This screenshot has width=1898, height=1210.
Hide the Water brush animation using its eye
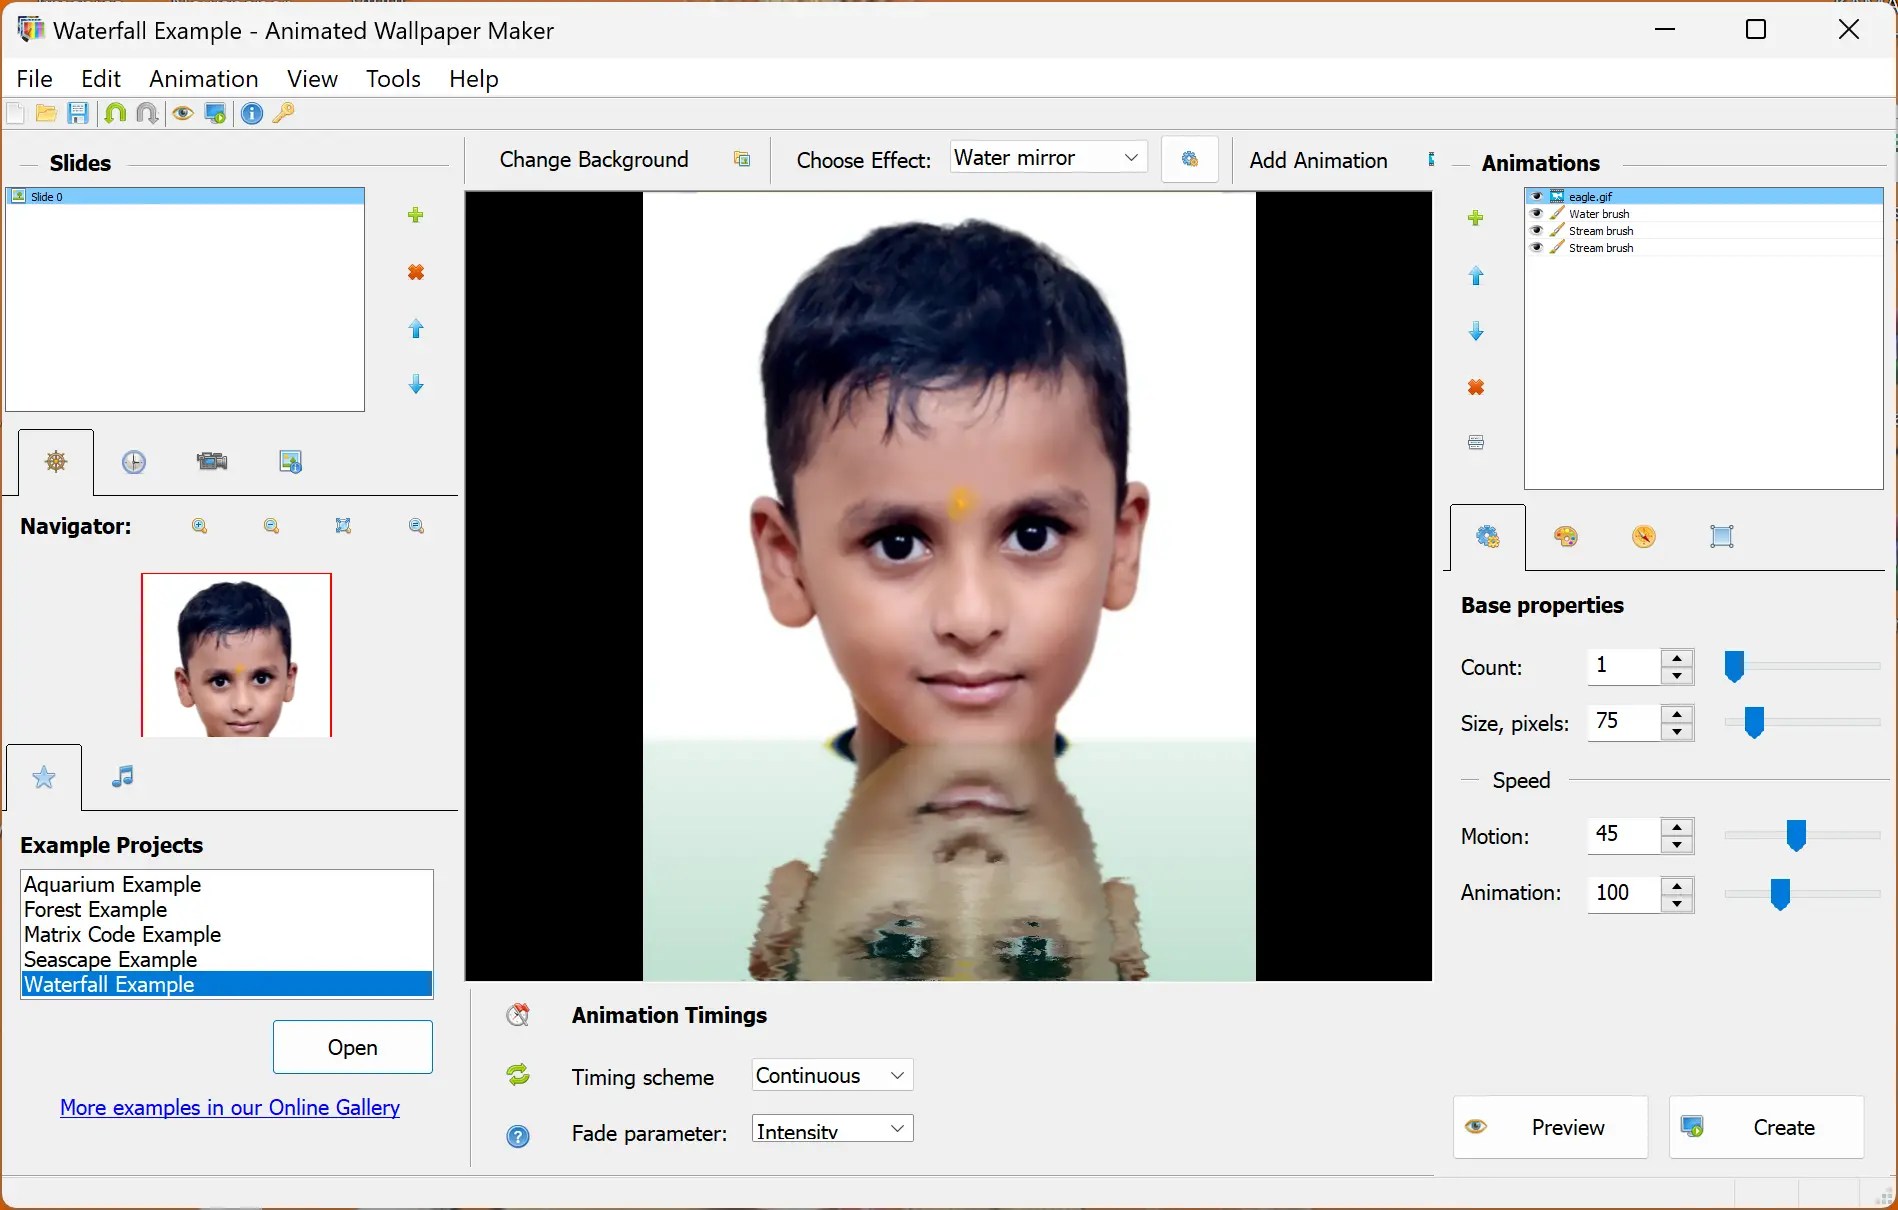point(1537,214)
